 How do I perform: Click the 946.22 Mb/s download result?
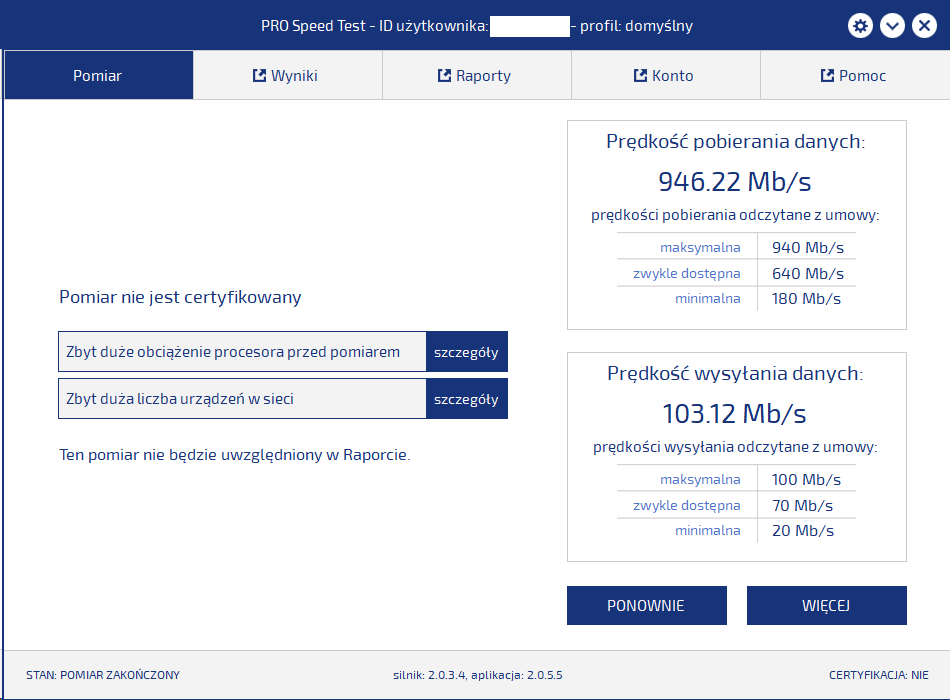coord(735,181)
